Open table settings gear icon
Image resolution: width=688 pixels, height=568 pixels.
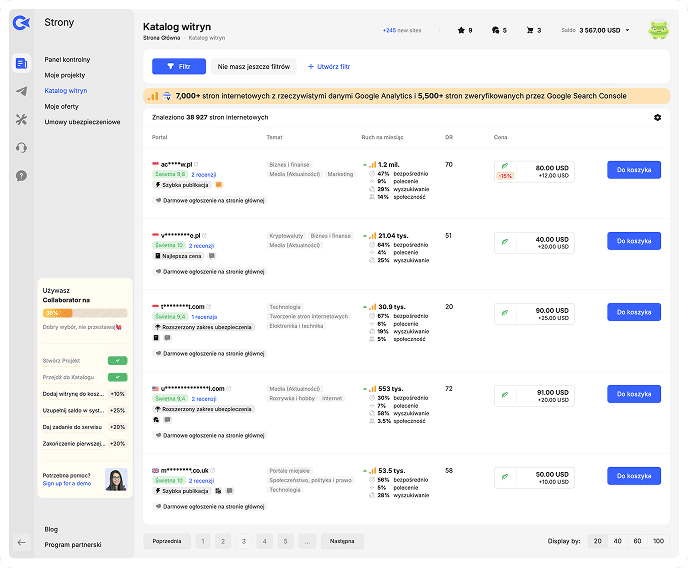657,117
